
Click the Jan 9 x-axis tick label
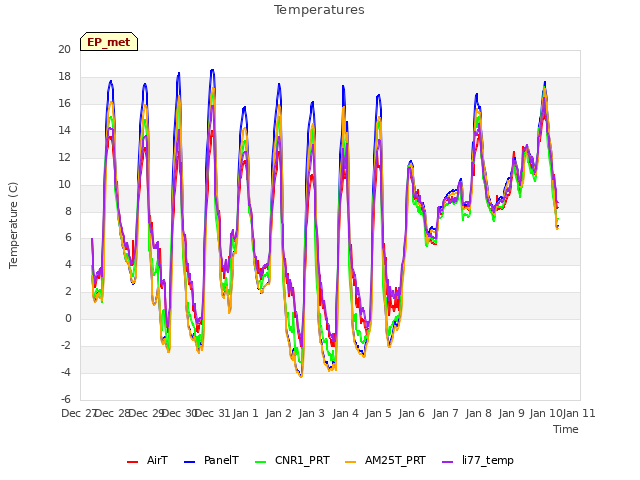pos(512,413)
